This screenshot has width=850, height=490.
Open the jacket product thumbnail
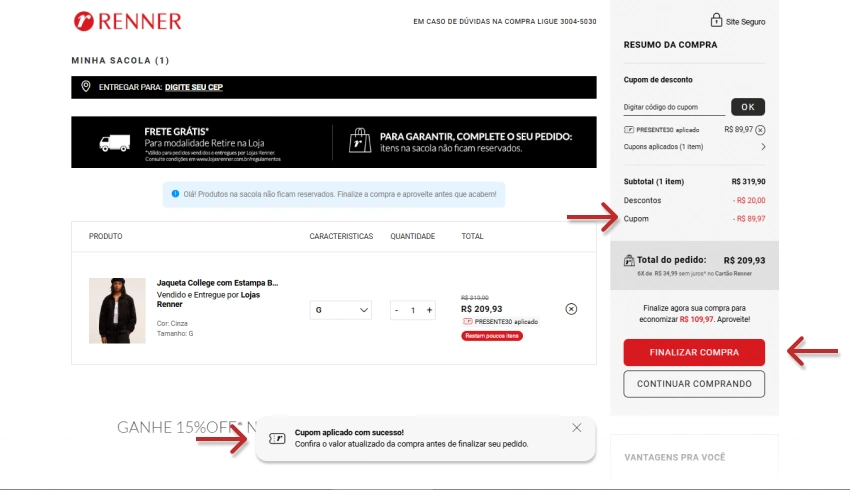pos(117,311)
